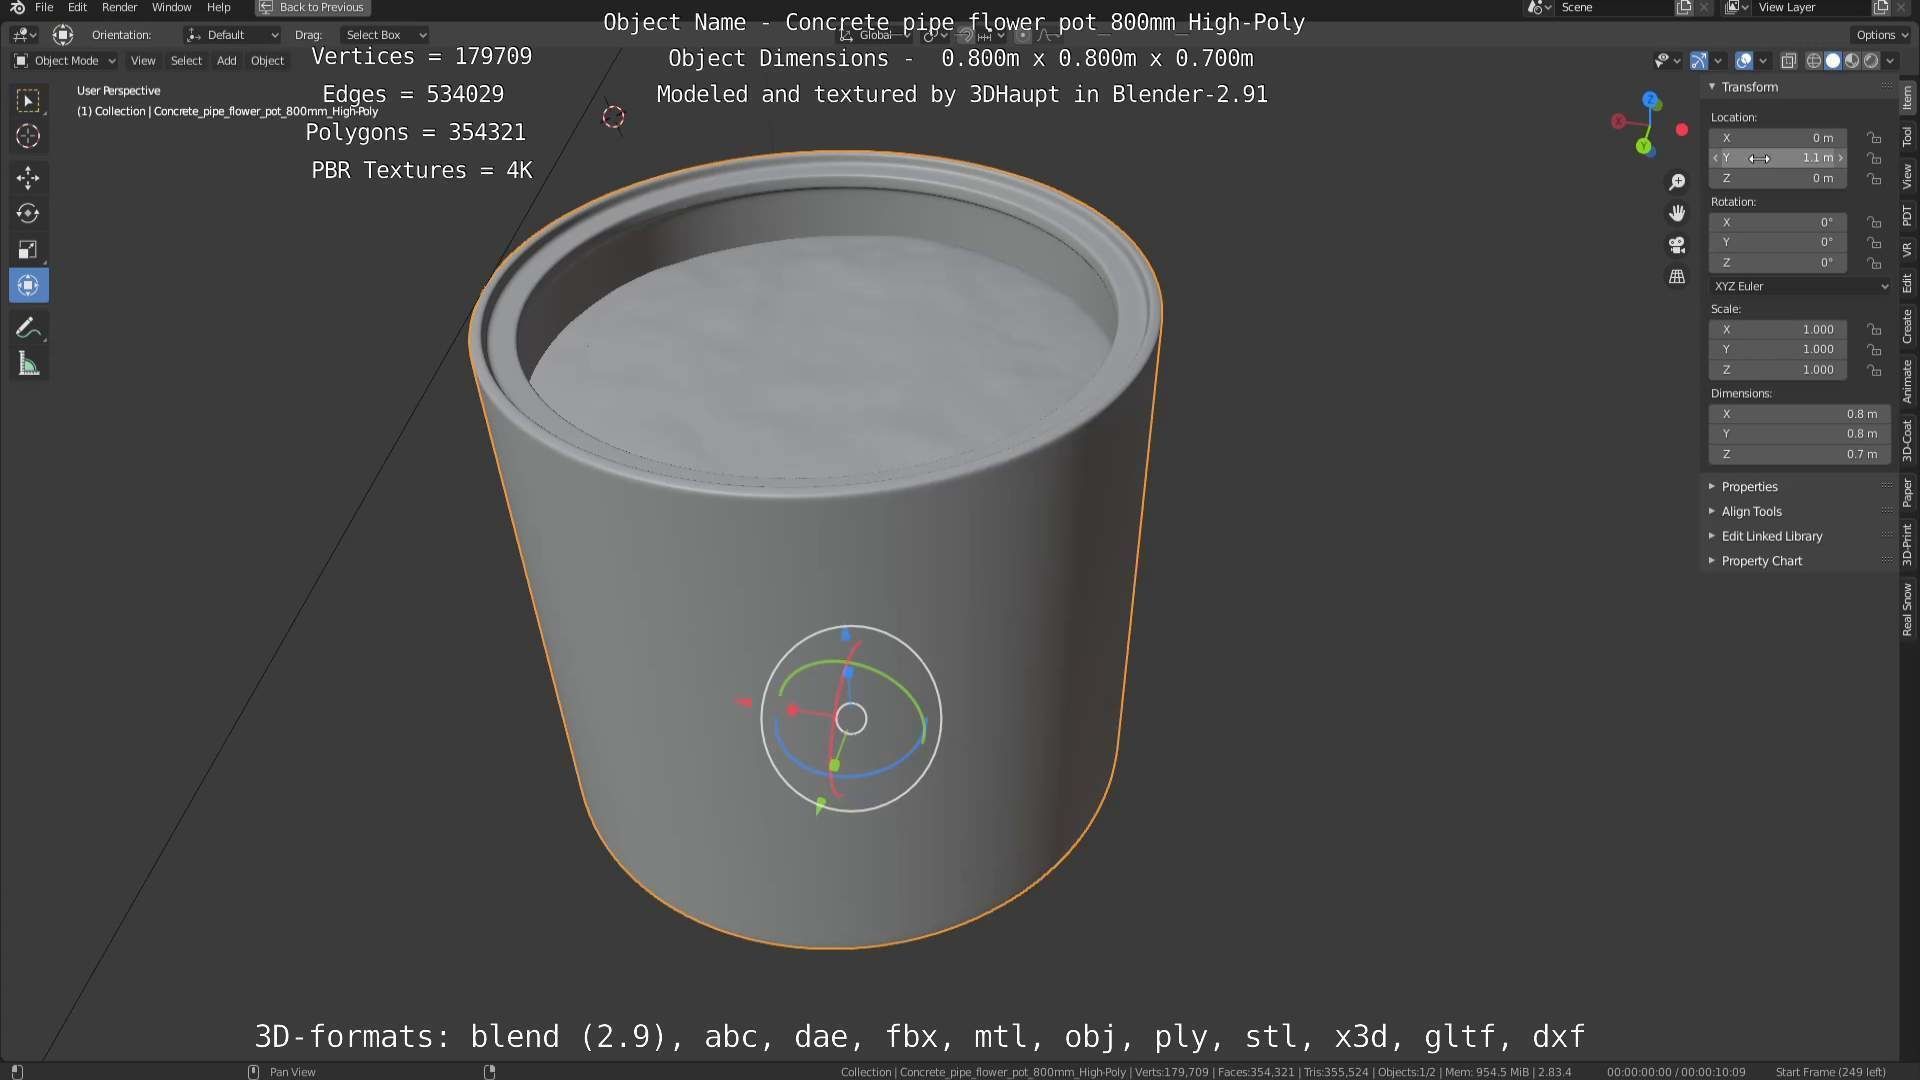Open the Options dropdown
The height and width of the screenshot is (1080, 1920).
[x=1881, y=35]
